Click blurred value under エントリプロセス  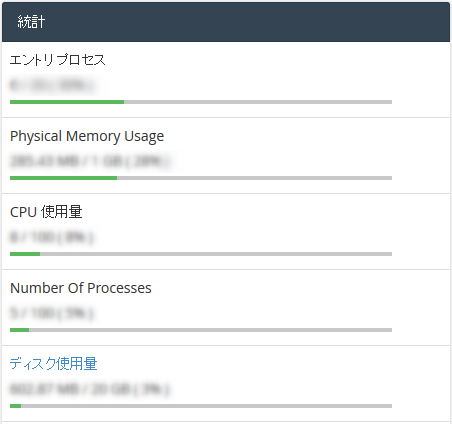52,85
